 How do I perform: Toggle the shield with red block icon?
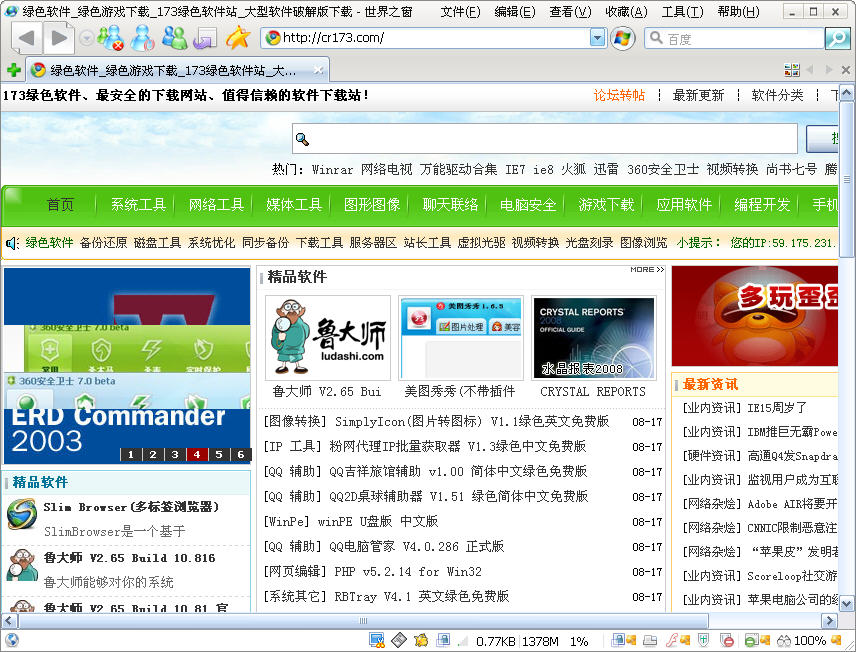pyautogui.click(x=727, y=640)
